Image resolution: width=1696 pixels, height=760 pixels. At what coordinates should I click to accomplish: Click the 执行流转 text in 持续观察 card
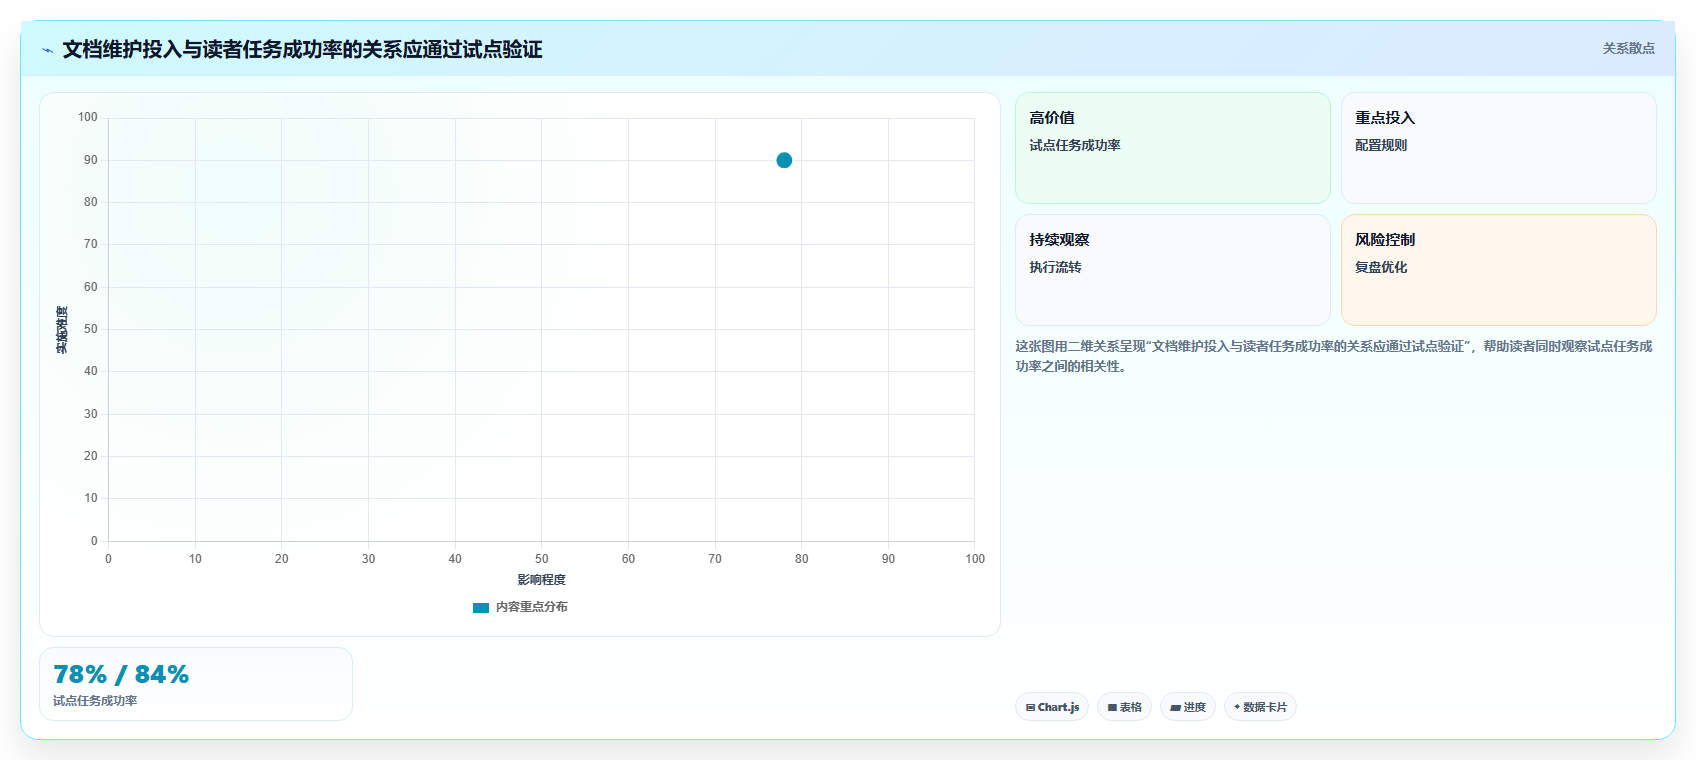click(1055, 267)
